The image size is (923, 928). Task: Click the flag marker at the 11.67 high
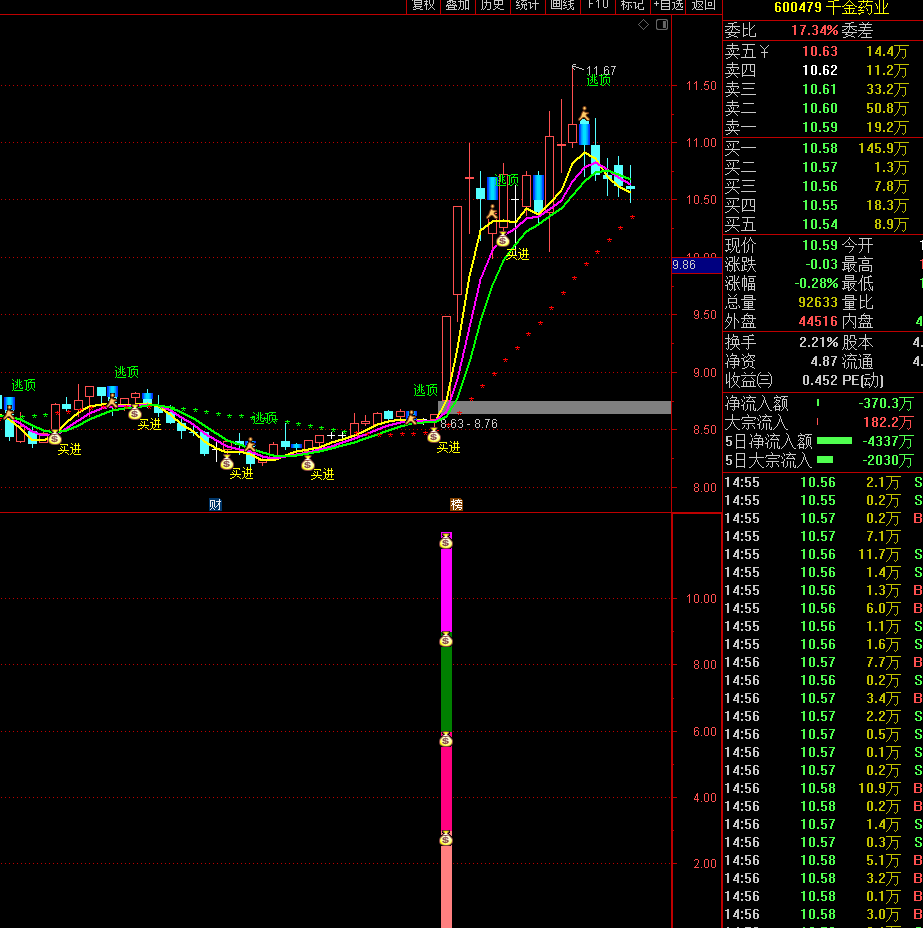[x=577, y=67]
